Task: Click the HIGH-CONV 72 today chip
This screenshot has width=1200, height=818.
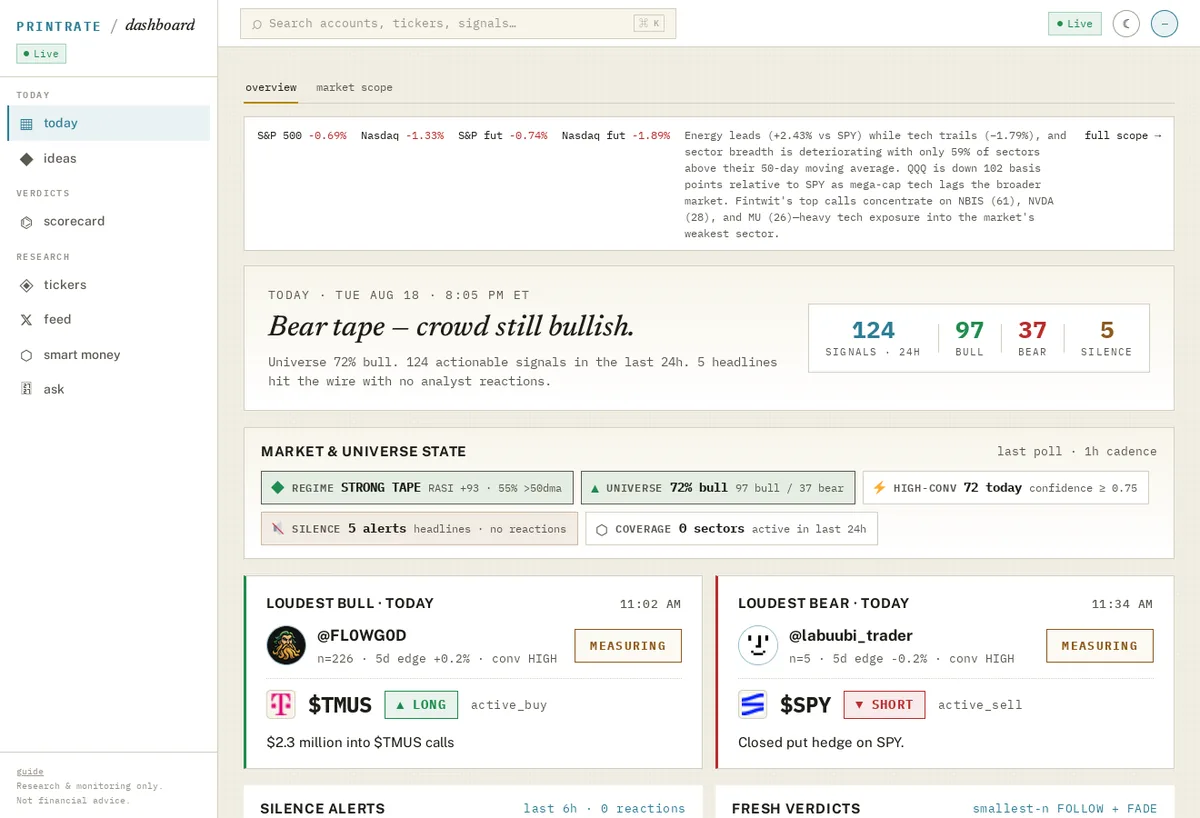Action: 1006,488
